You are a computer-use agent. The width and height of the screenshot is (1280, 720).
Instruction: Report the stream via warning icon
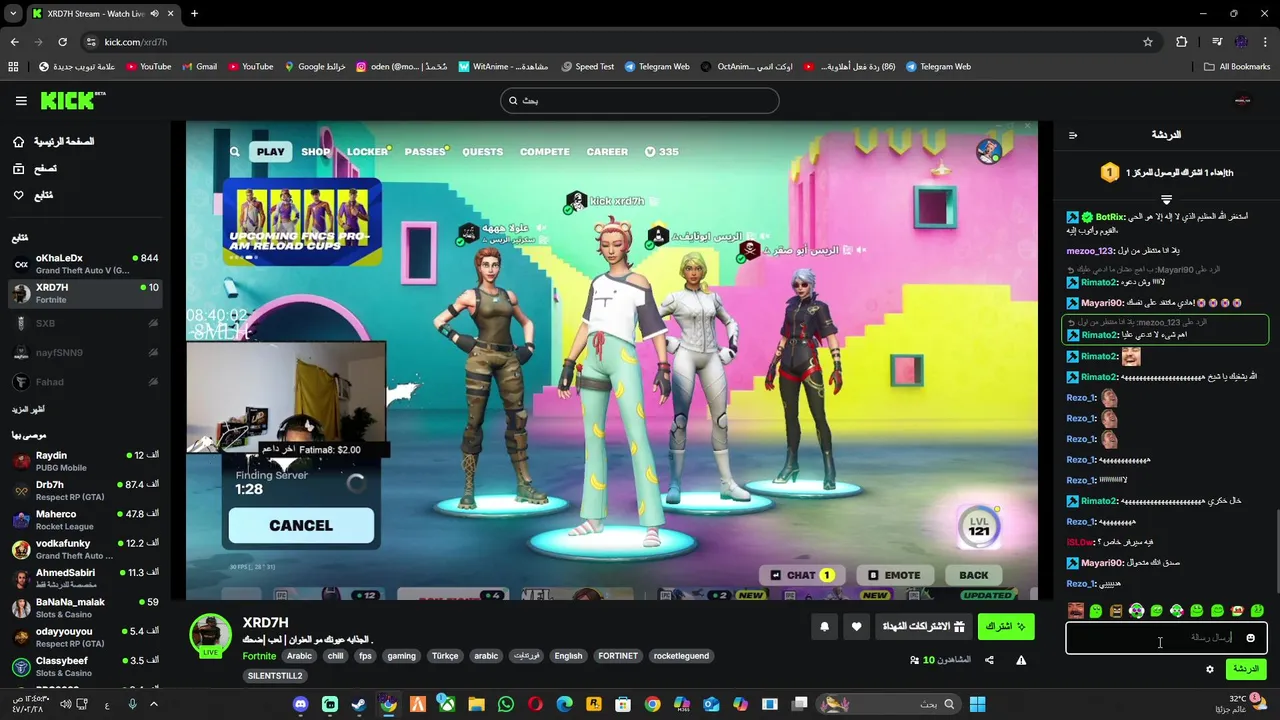[1021, 660]
